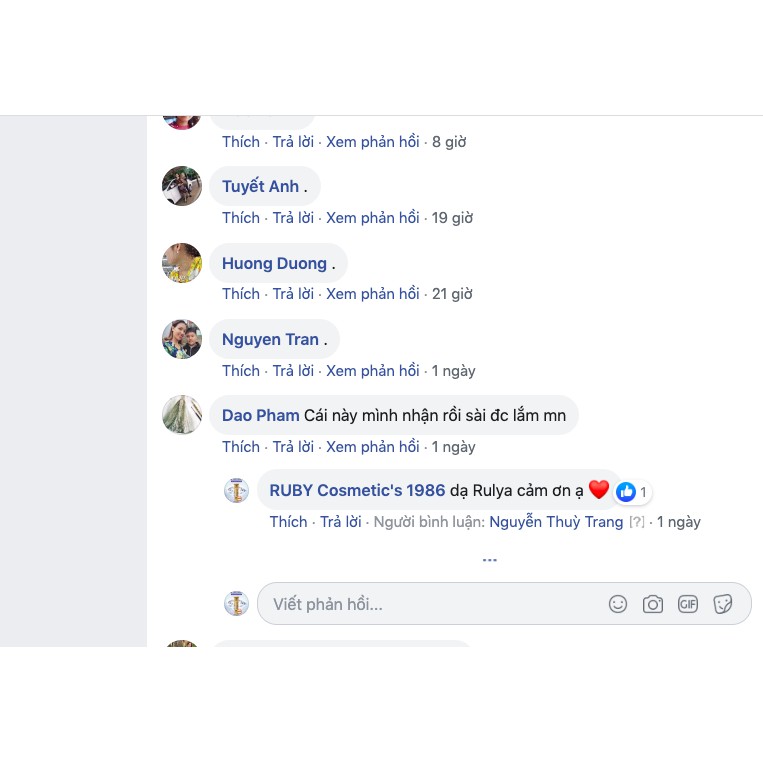Viewport: 763px width, 763px height.
Task: Expand replies under Nguyen Tran's comment
Action: point(372,370)
